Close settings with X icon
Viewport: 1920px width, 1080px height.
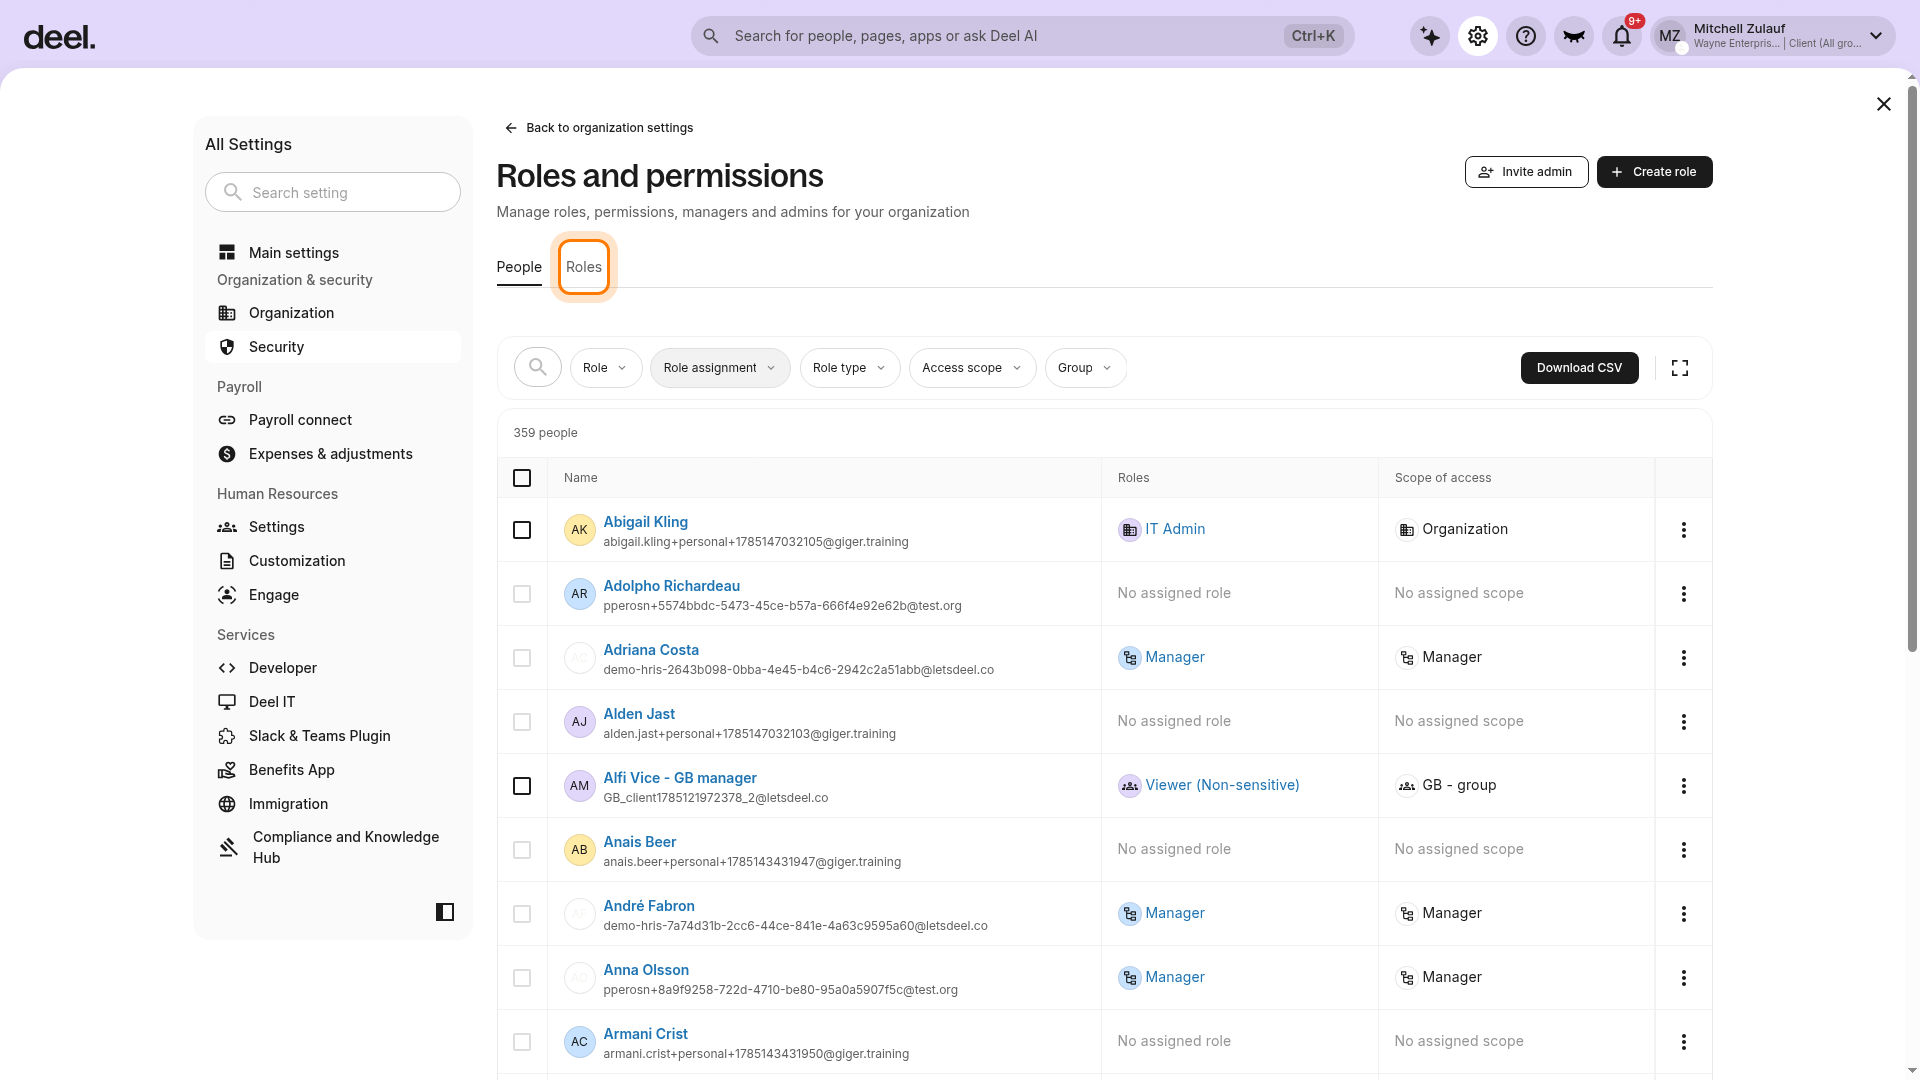point(1884,104)
